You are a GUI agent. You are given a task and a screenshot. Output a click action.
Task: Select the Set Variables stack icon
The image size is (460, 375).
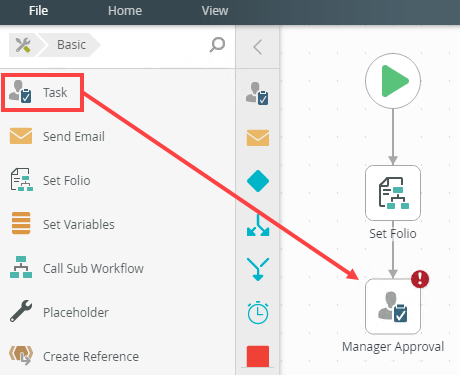[x=21, y=223]
